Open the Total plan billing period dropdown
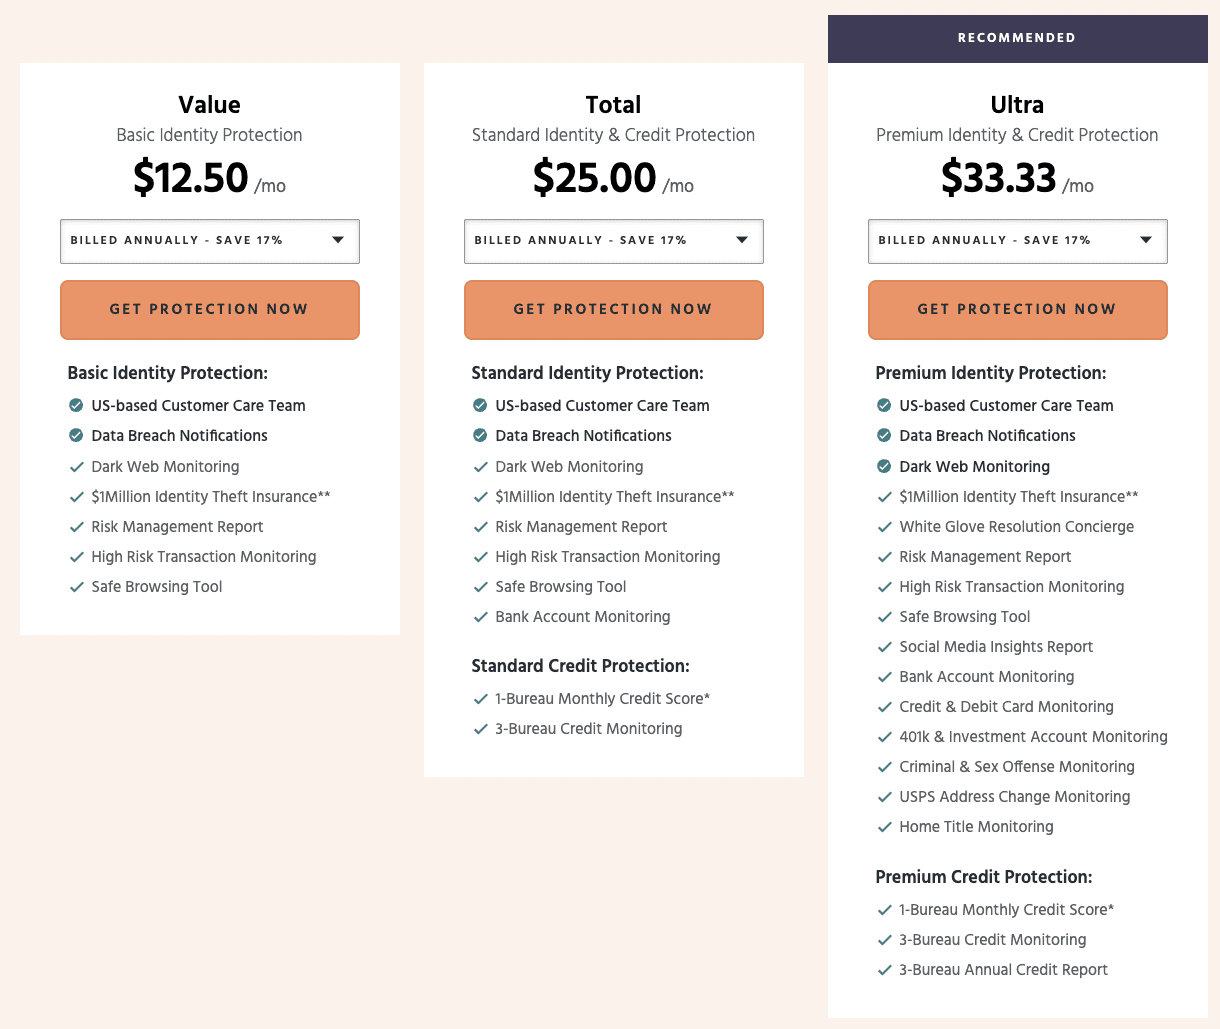1220x1029 pixels. click(x=614, y=241)
